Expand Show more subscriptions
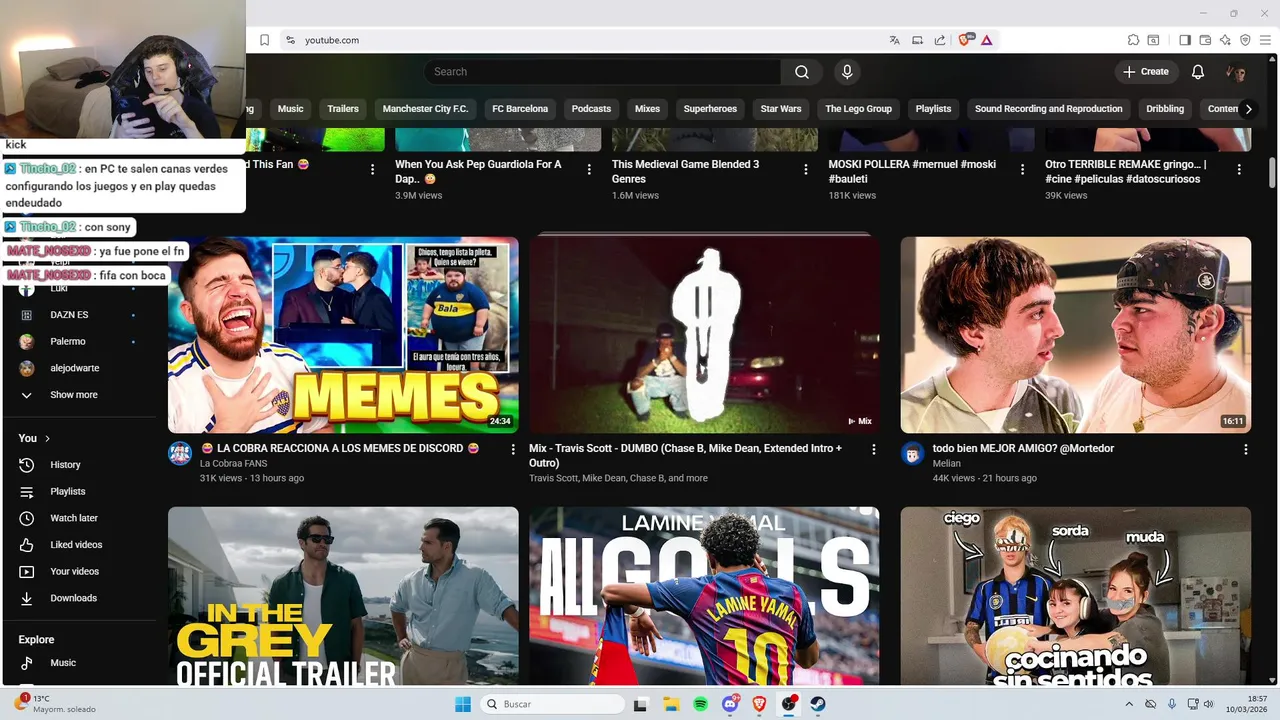The width and height of the screenshot is (1280, 720). [x=78, y=395]
